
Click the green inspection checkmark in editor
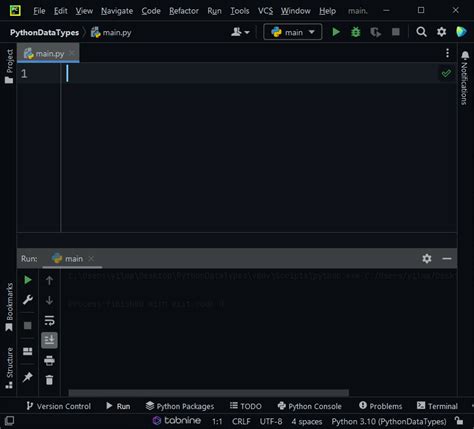pyautogui.click(x=446, y=73)
